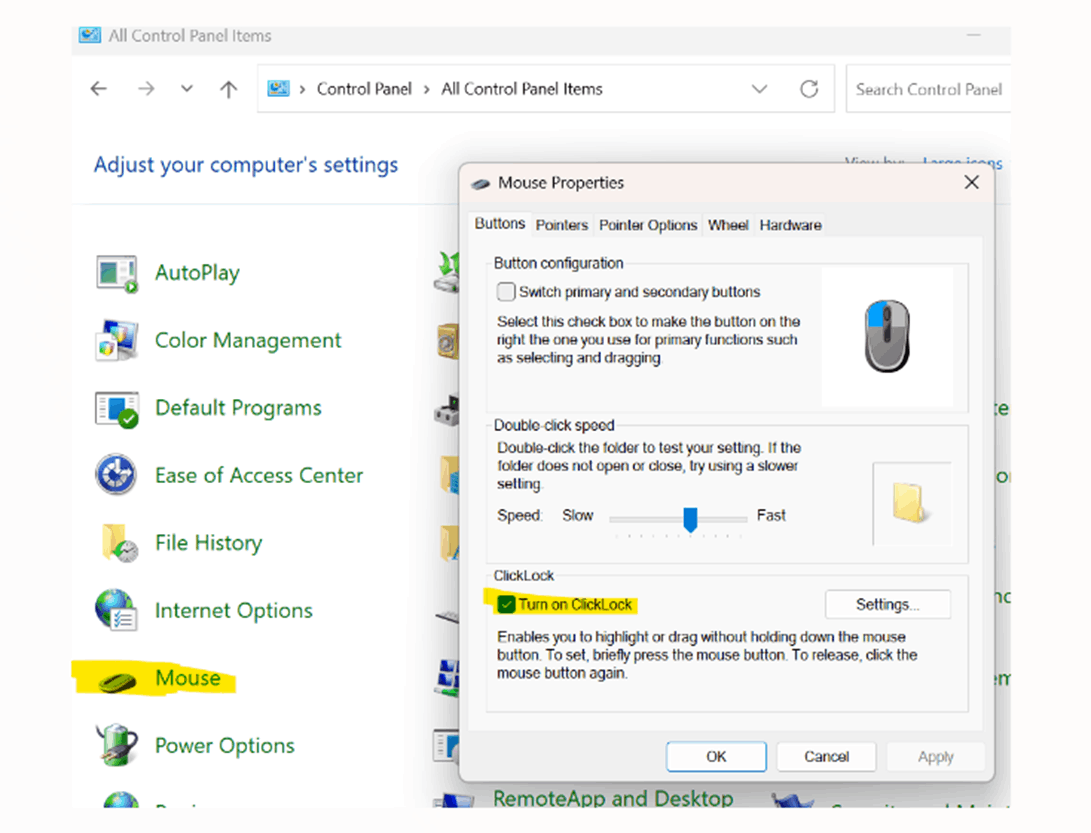Uncheck Turn on ClickLock

coord(506,604)
